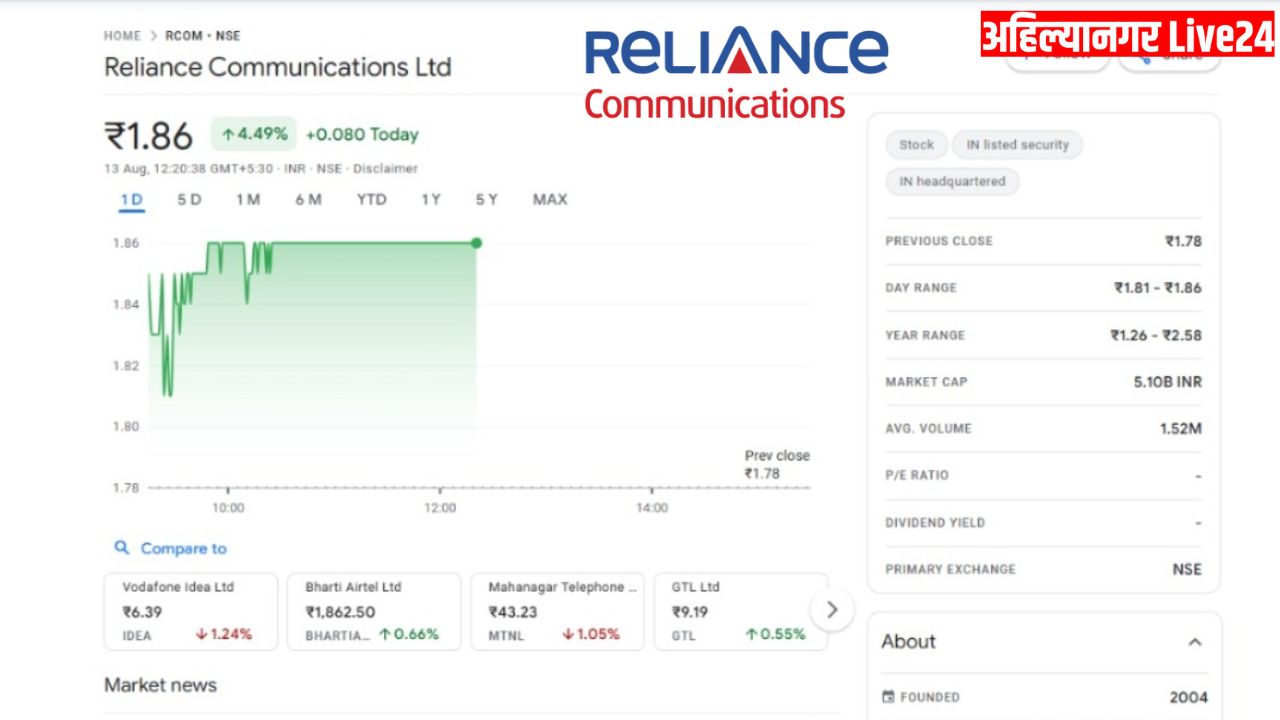Go to HOME breadcrumb link
1280x720 pixels.
click(122, 36)
